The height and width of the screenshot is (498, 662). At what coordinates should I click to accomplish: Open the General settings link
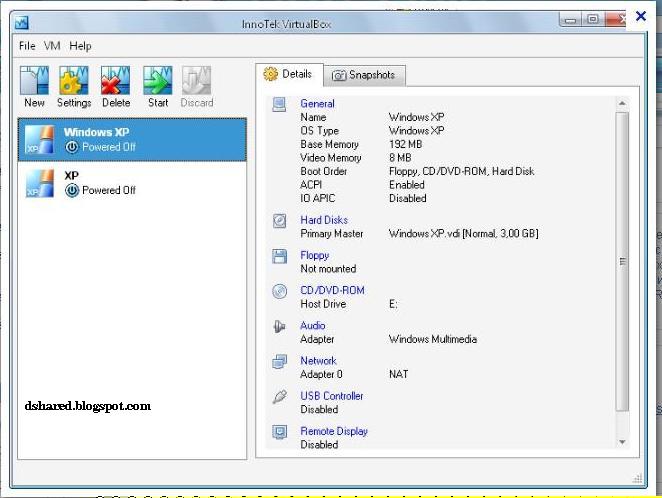coord(317,104)
